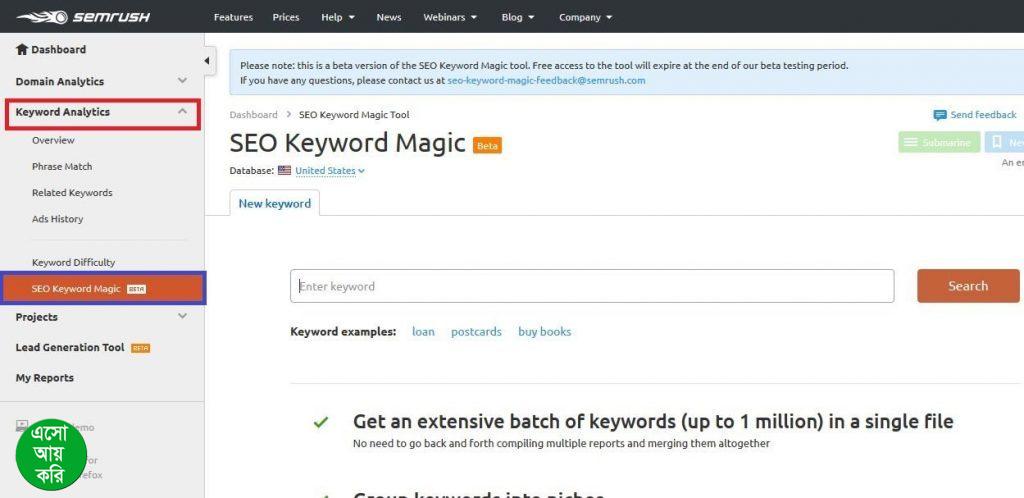The width and height of the screenshot is (1024, 498).
Task: Click the Send feedback chat icon
Action: [939, 115]
